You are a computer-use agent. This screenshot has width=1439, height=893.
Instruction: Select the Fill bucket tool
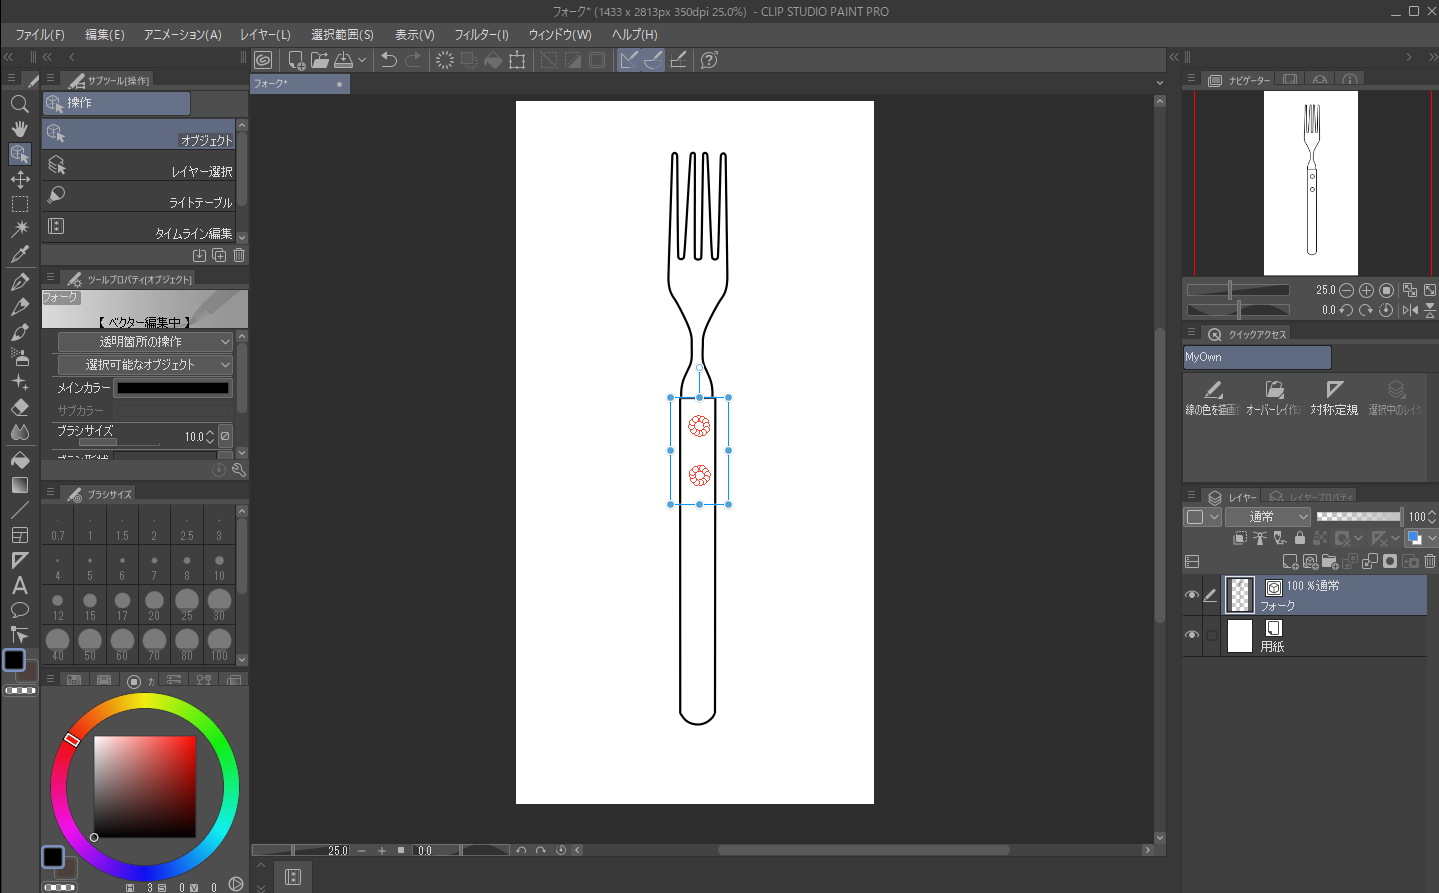click(19, 460)
